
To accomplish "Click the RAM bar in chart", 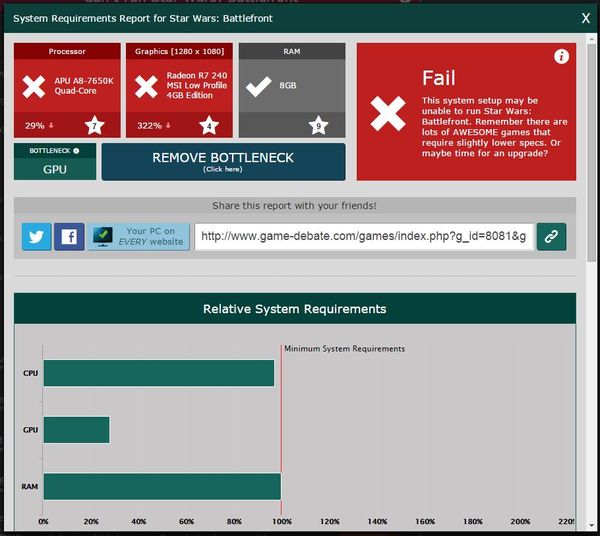I will [x=162, y=487].
